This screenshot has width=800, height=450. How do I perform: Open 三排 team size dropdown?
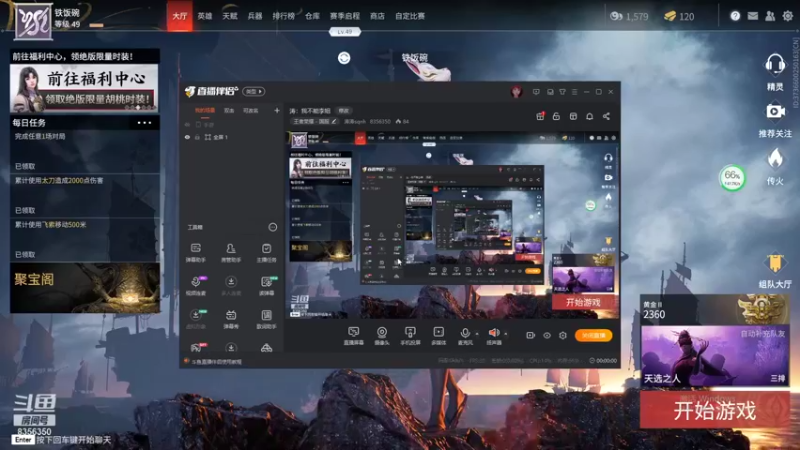[x=778, y=378]
